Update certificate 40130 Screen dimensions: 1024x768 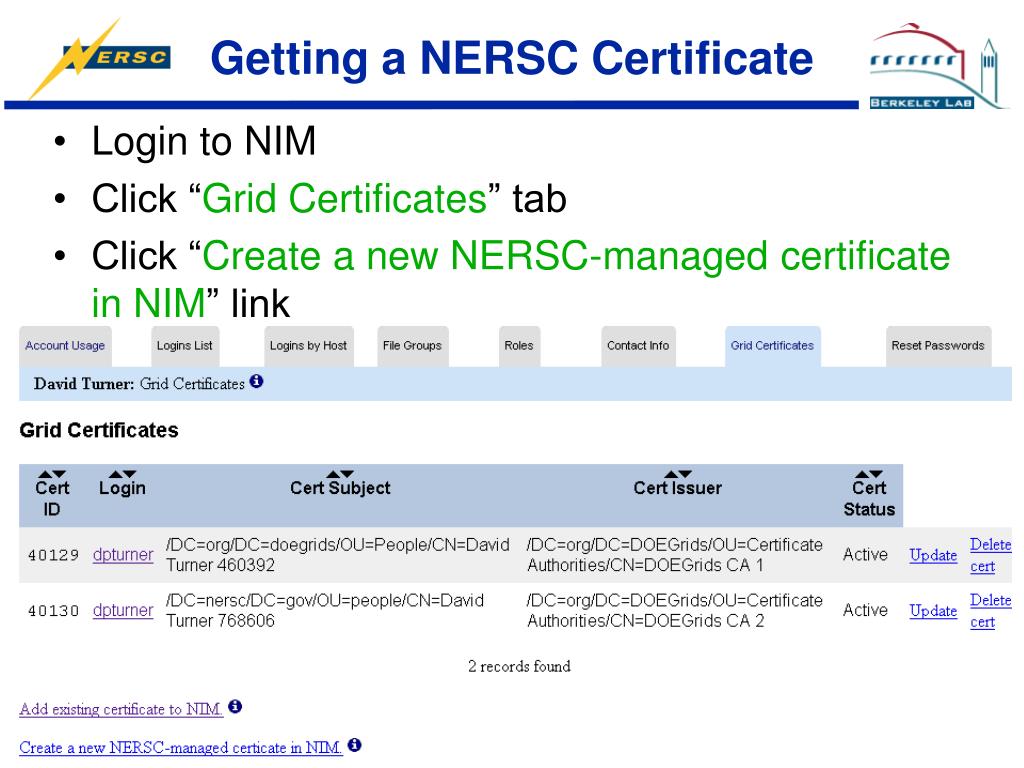tap(933, 611)
